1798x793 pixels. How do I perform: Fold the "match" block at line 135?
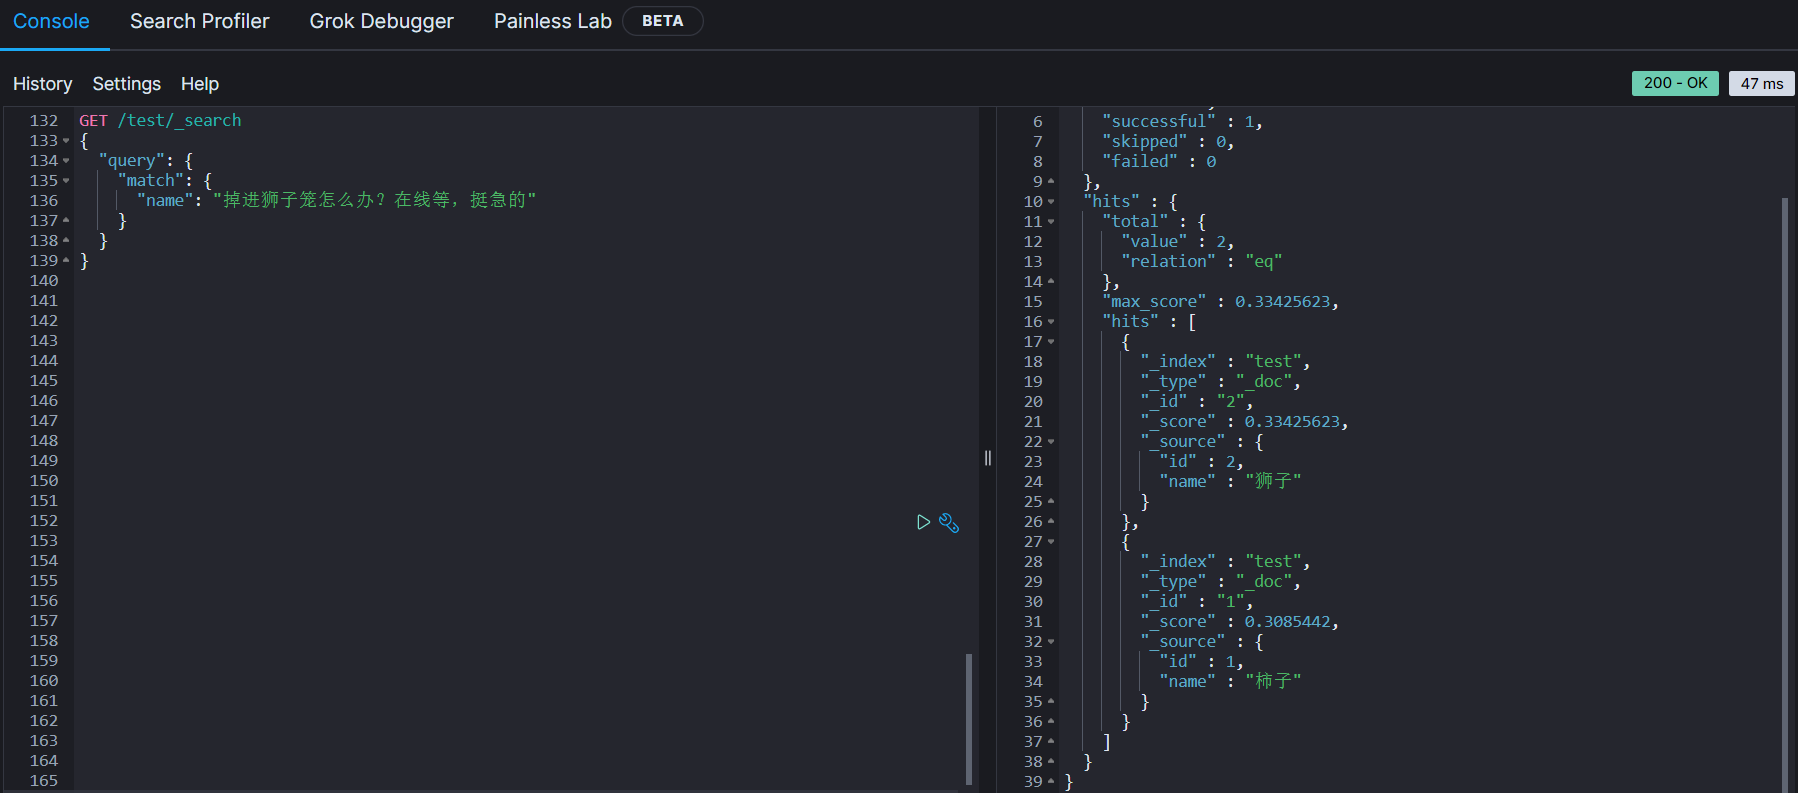click(66, 181)
